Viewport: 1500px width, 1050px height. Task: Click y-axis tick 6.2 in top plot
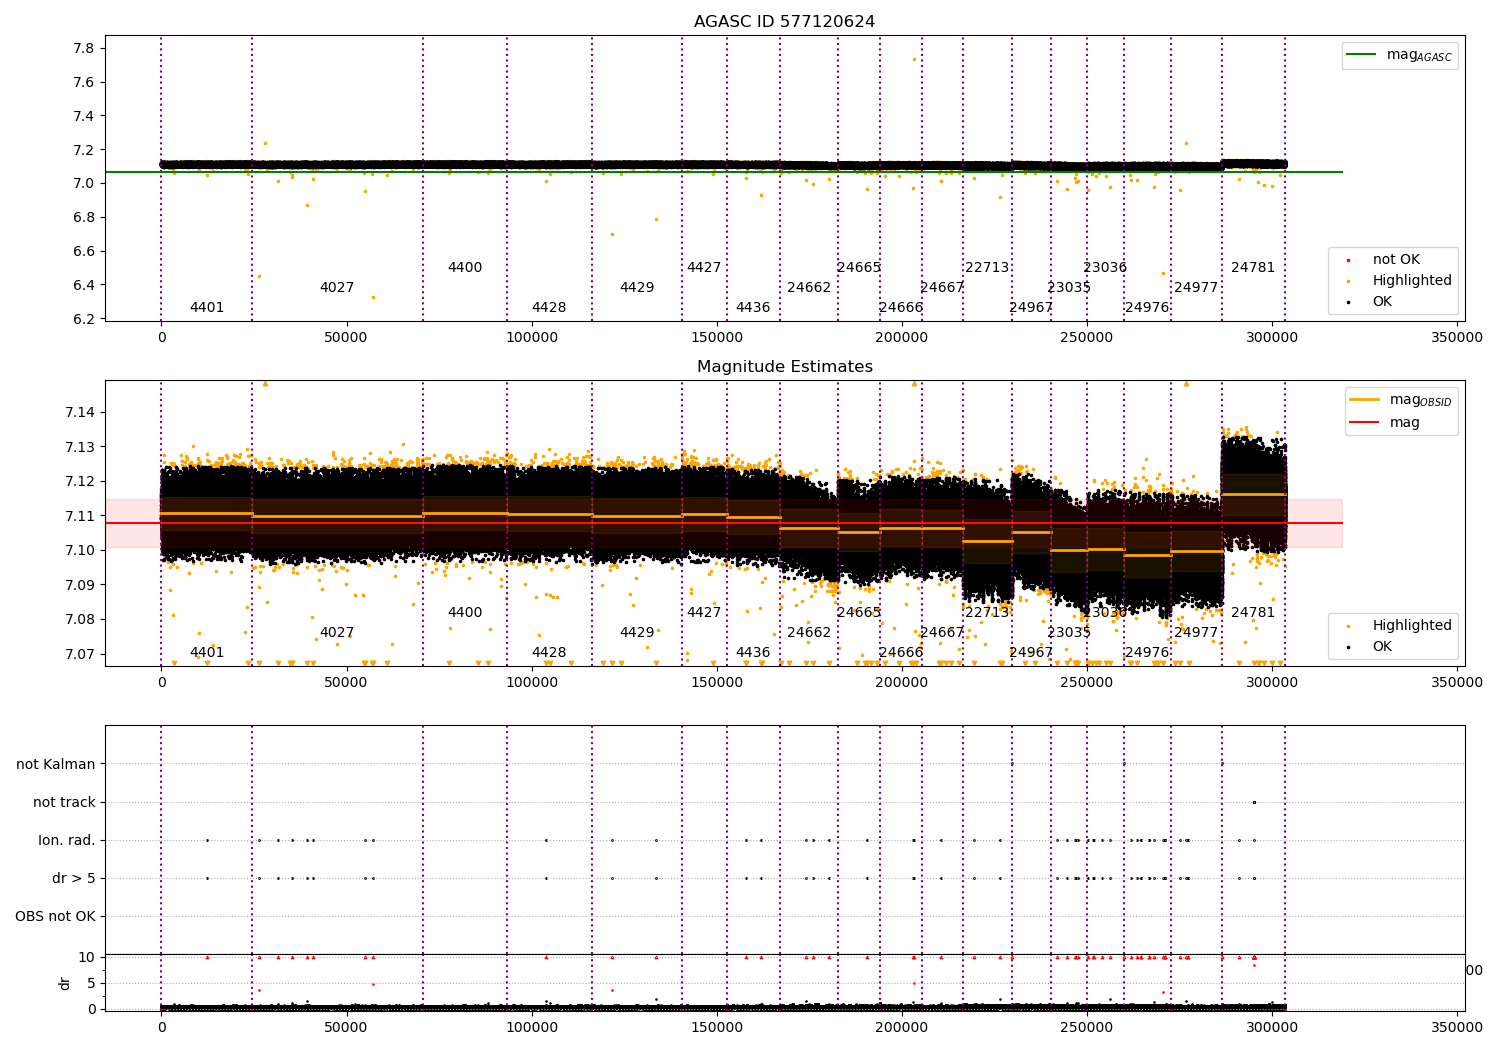(x=85, y=319)
